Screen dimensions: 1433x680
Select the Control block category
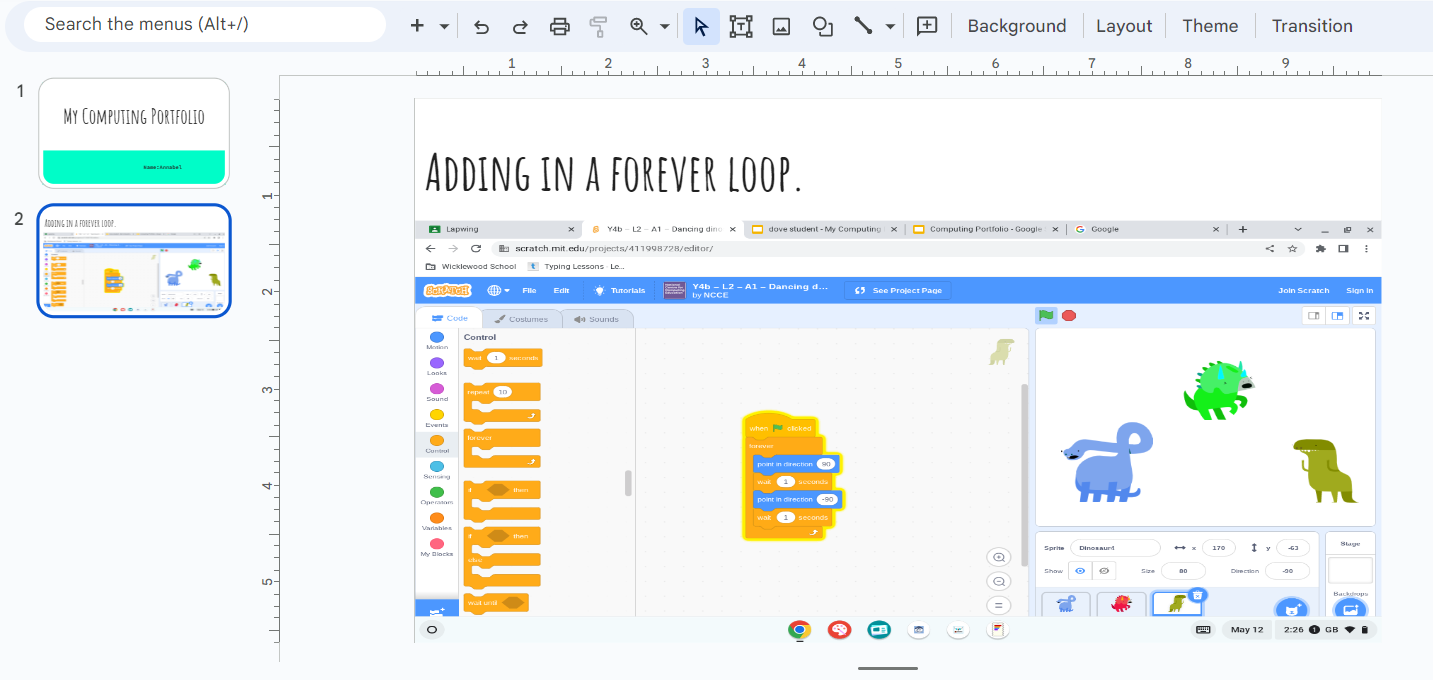click(x=437, y=444)
